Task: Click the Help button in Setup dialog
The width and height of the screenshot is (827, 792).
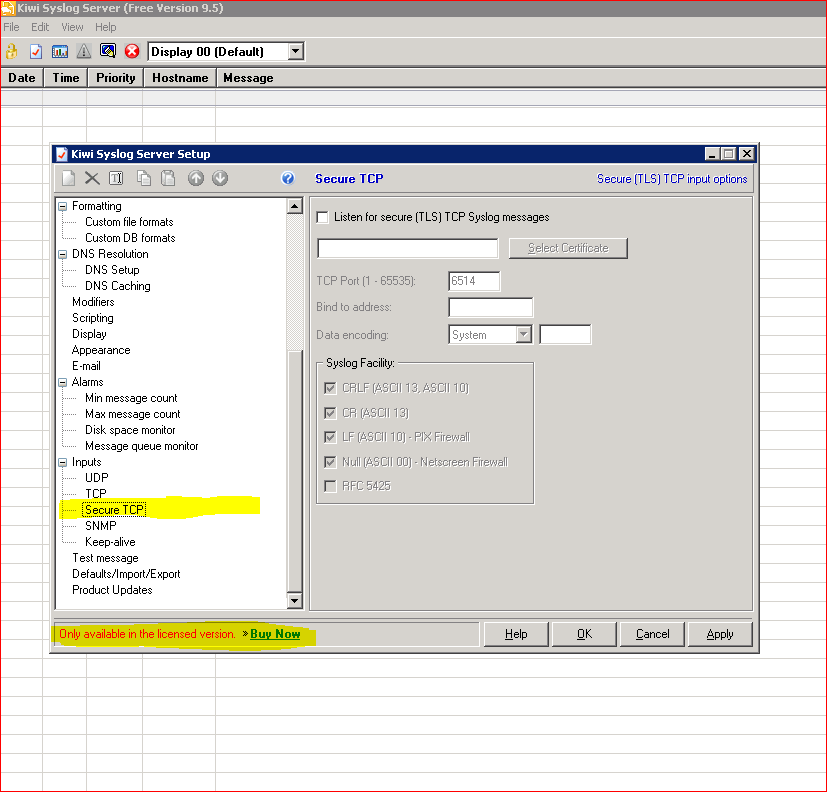Action: coord(516,634)
